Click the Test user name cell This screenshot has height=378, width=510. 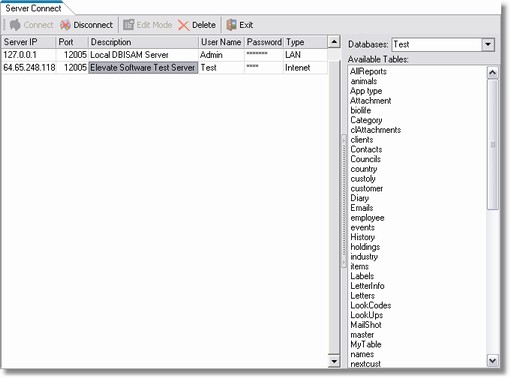click(x=221, y=68)
